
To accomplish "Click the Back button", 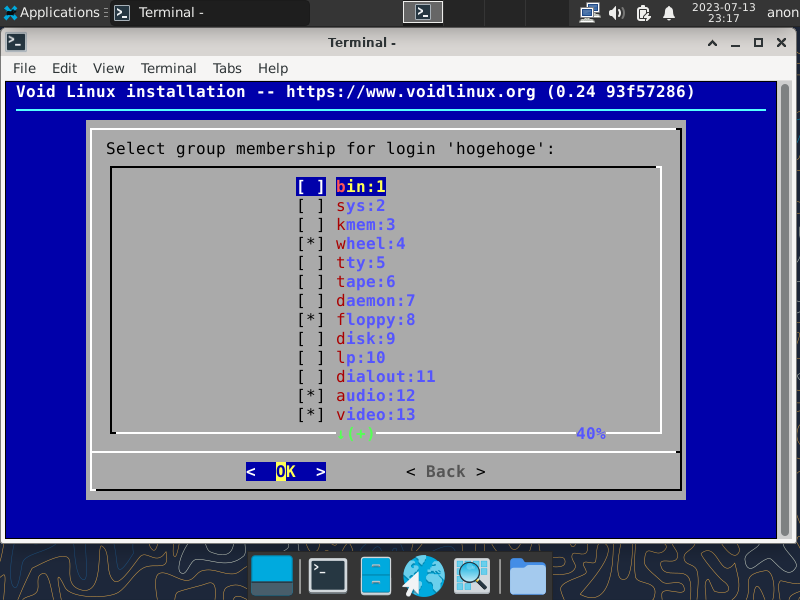I will point(445,472).
